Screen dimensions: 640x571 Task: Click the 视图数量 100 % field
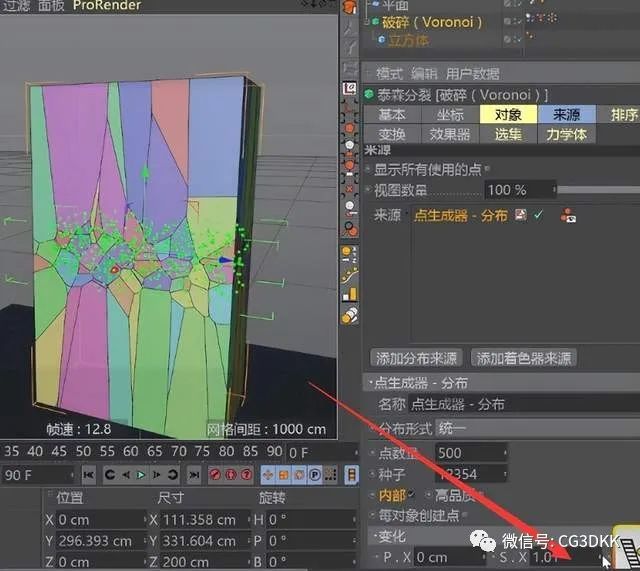click(x=520, y=190)
